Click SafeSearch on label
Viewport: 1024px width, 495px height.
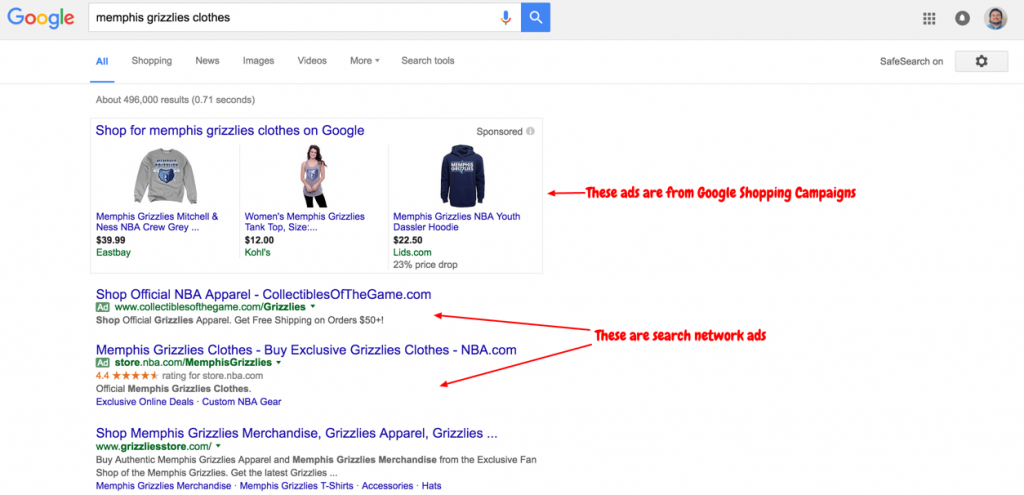tap(911, 61)
